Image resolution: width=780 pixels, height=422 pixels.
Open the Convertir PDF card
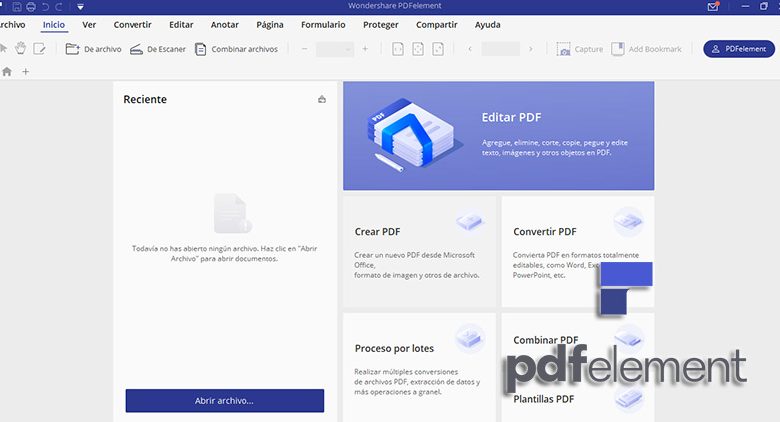click(578, 252)
